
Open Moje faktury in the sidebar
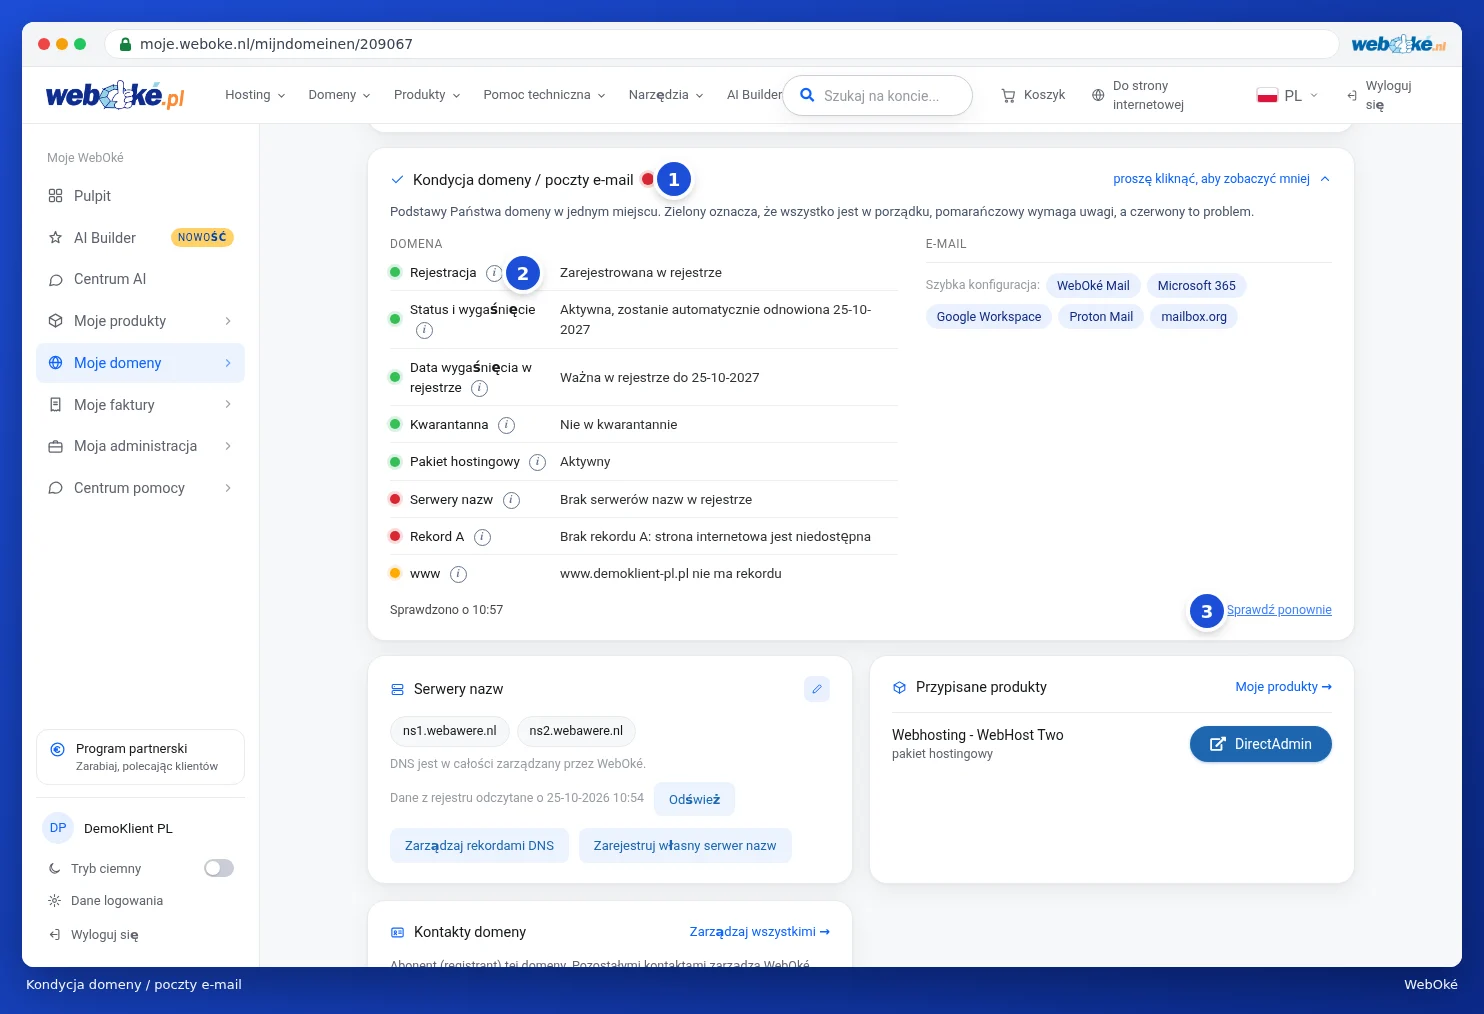(x=140, y=405)
